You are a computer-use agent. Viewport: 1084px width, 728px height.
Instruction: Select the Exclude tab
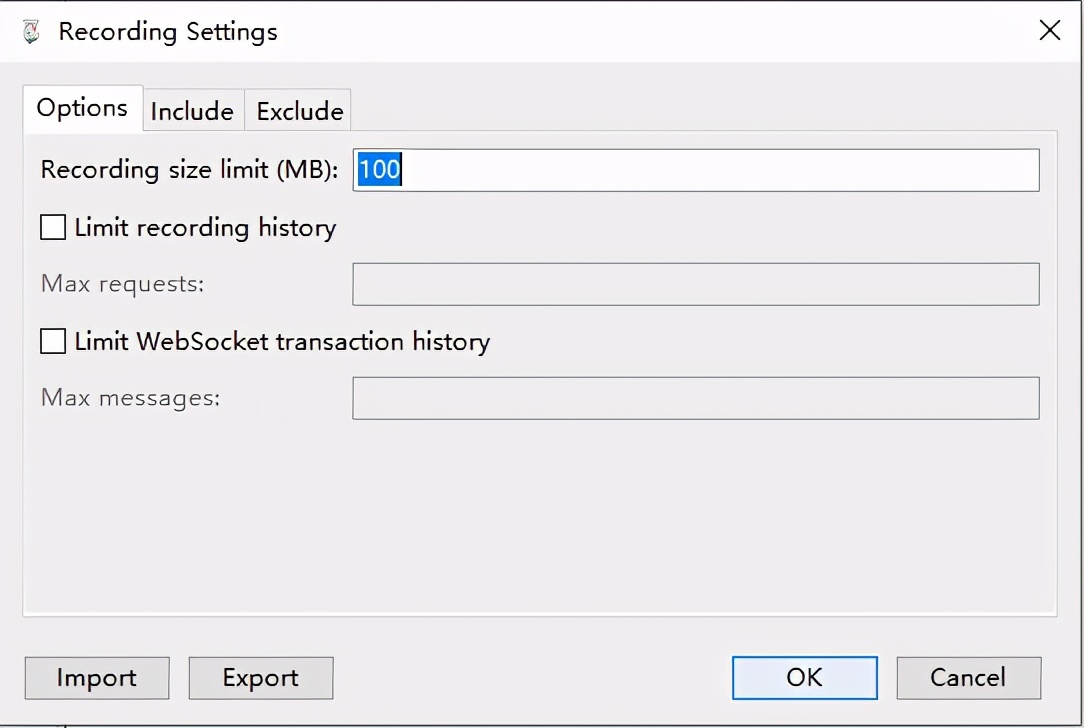pos(299,111)
